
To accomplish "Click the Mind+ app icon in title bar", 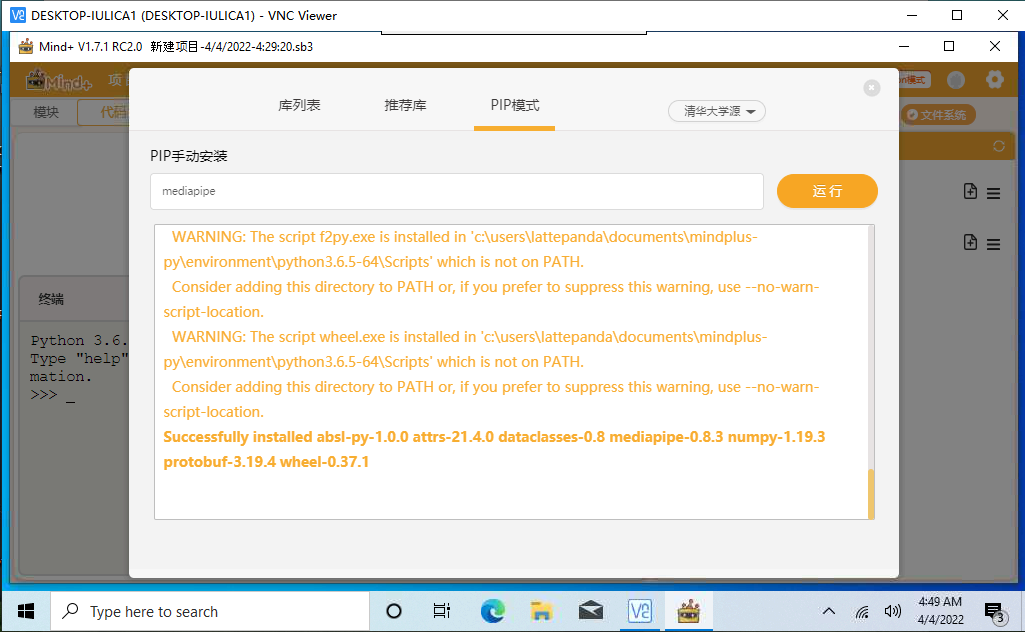I will tap(25, 46).
